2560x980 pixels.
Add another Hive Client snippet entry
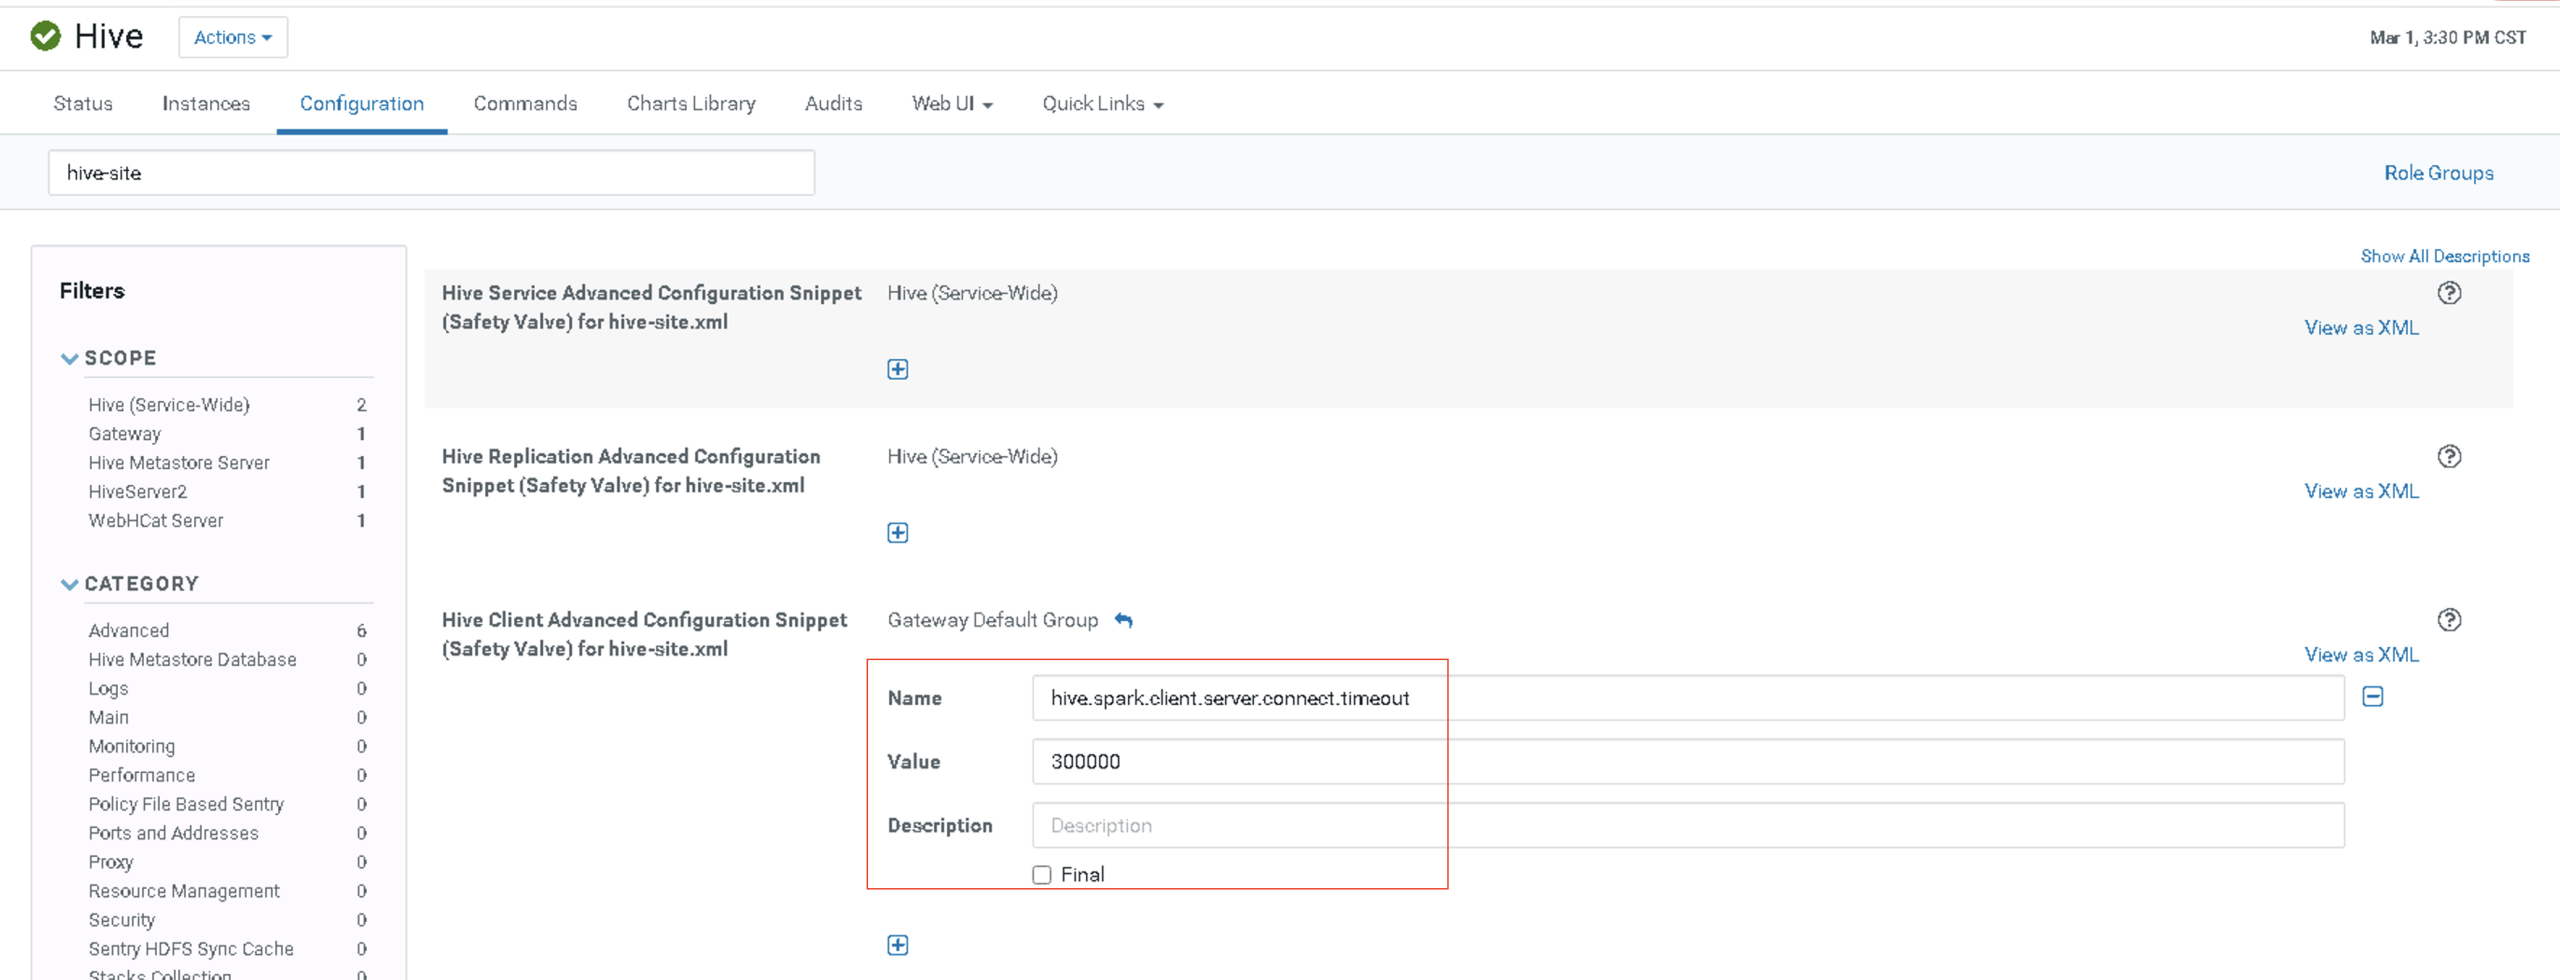click(897, 944)
